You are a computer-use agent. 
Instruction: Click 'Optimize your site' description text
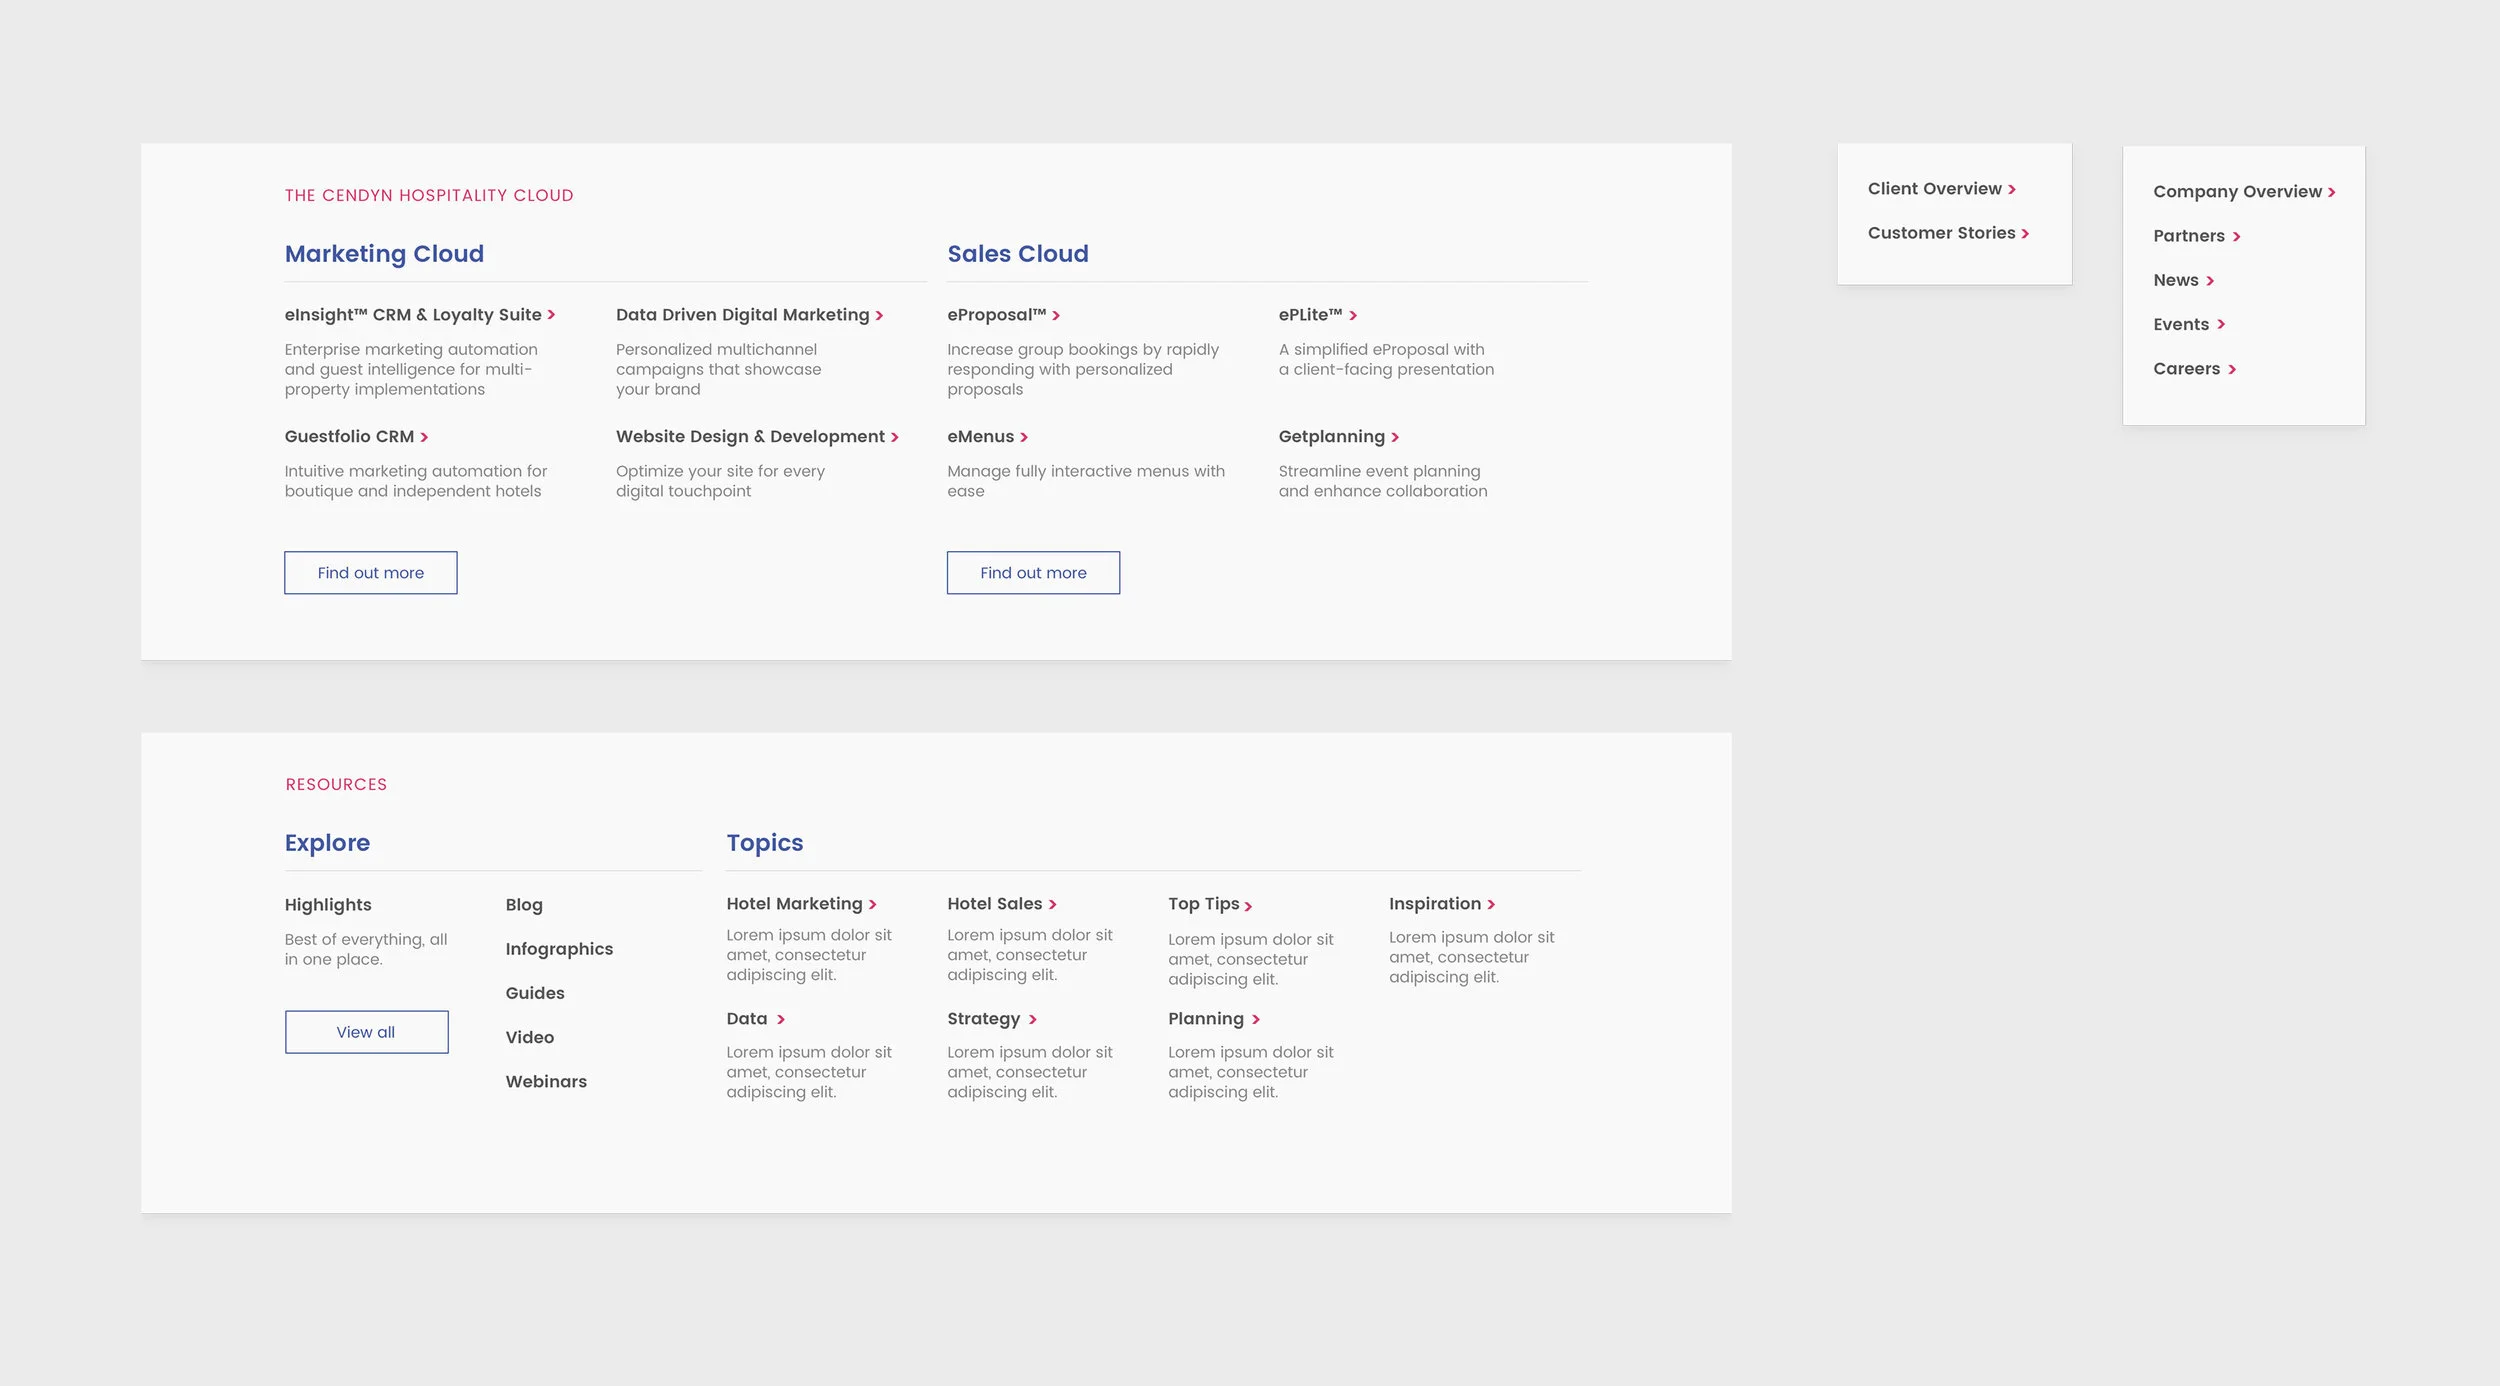(x=720, y=481)
